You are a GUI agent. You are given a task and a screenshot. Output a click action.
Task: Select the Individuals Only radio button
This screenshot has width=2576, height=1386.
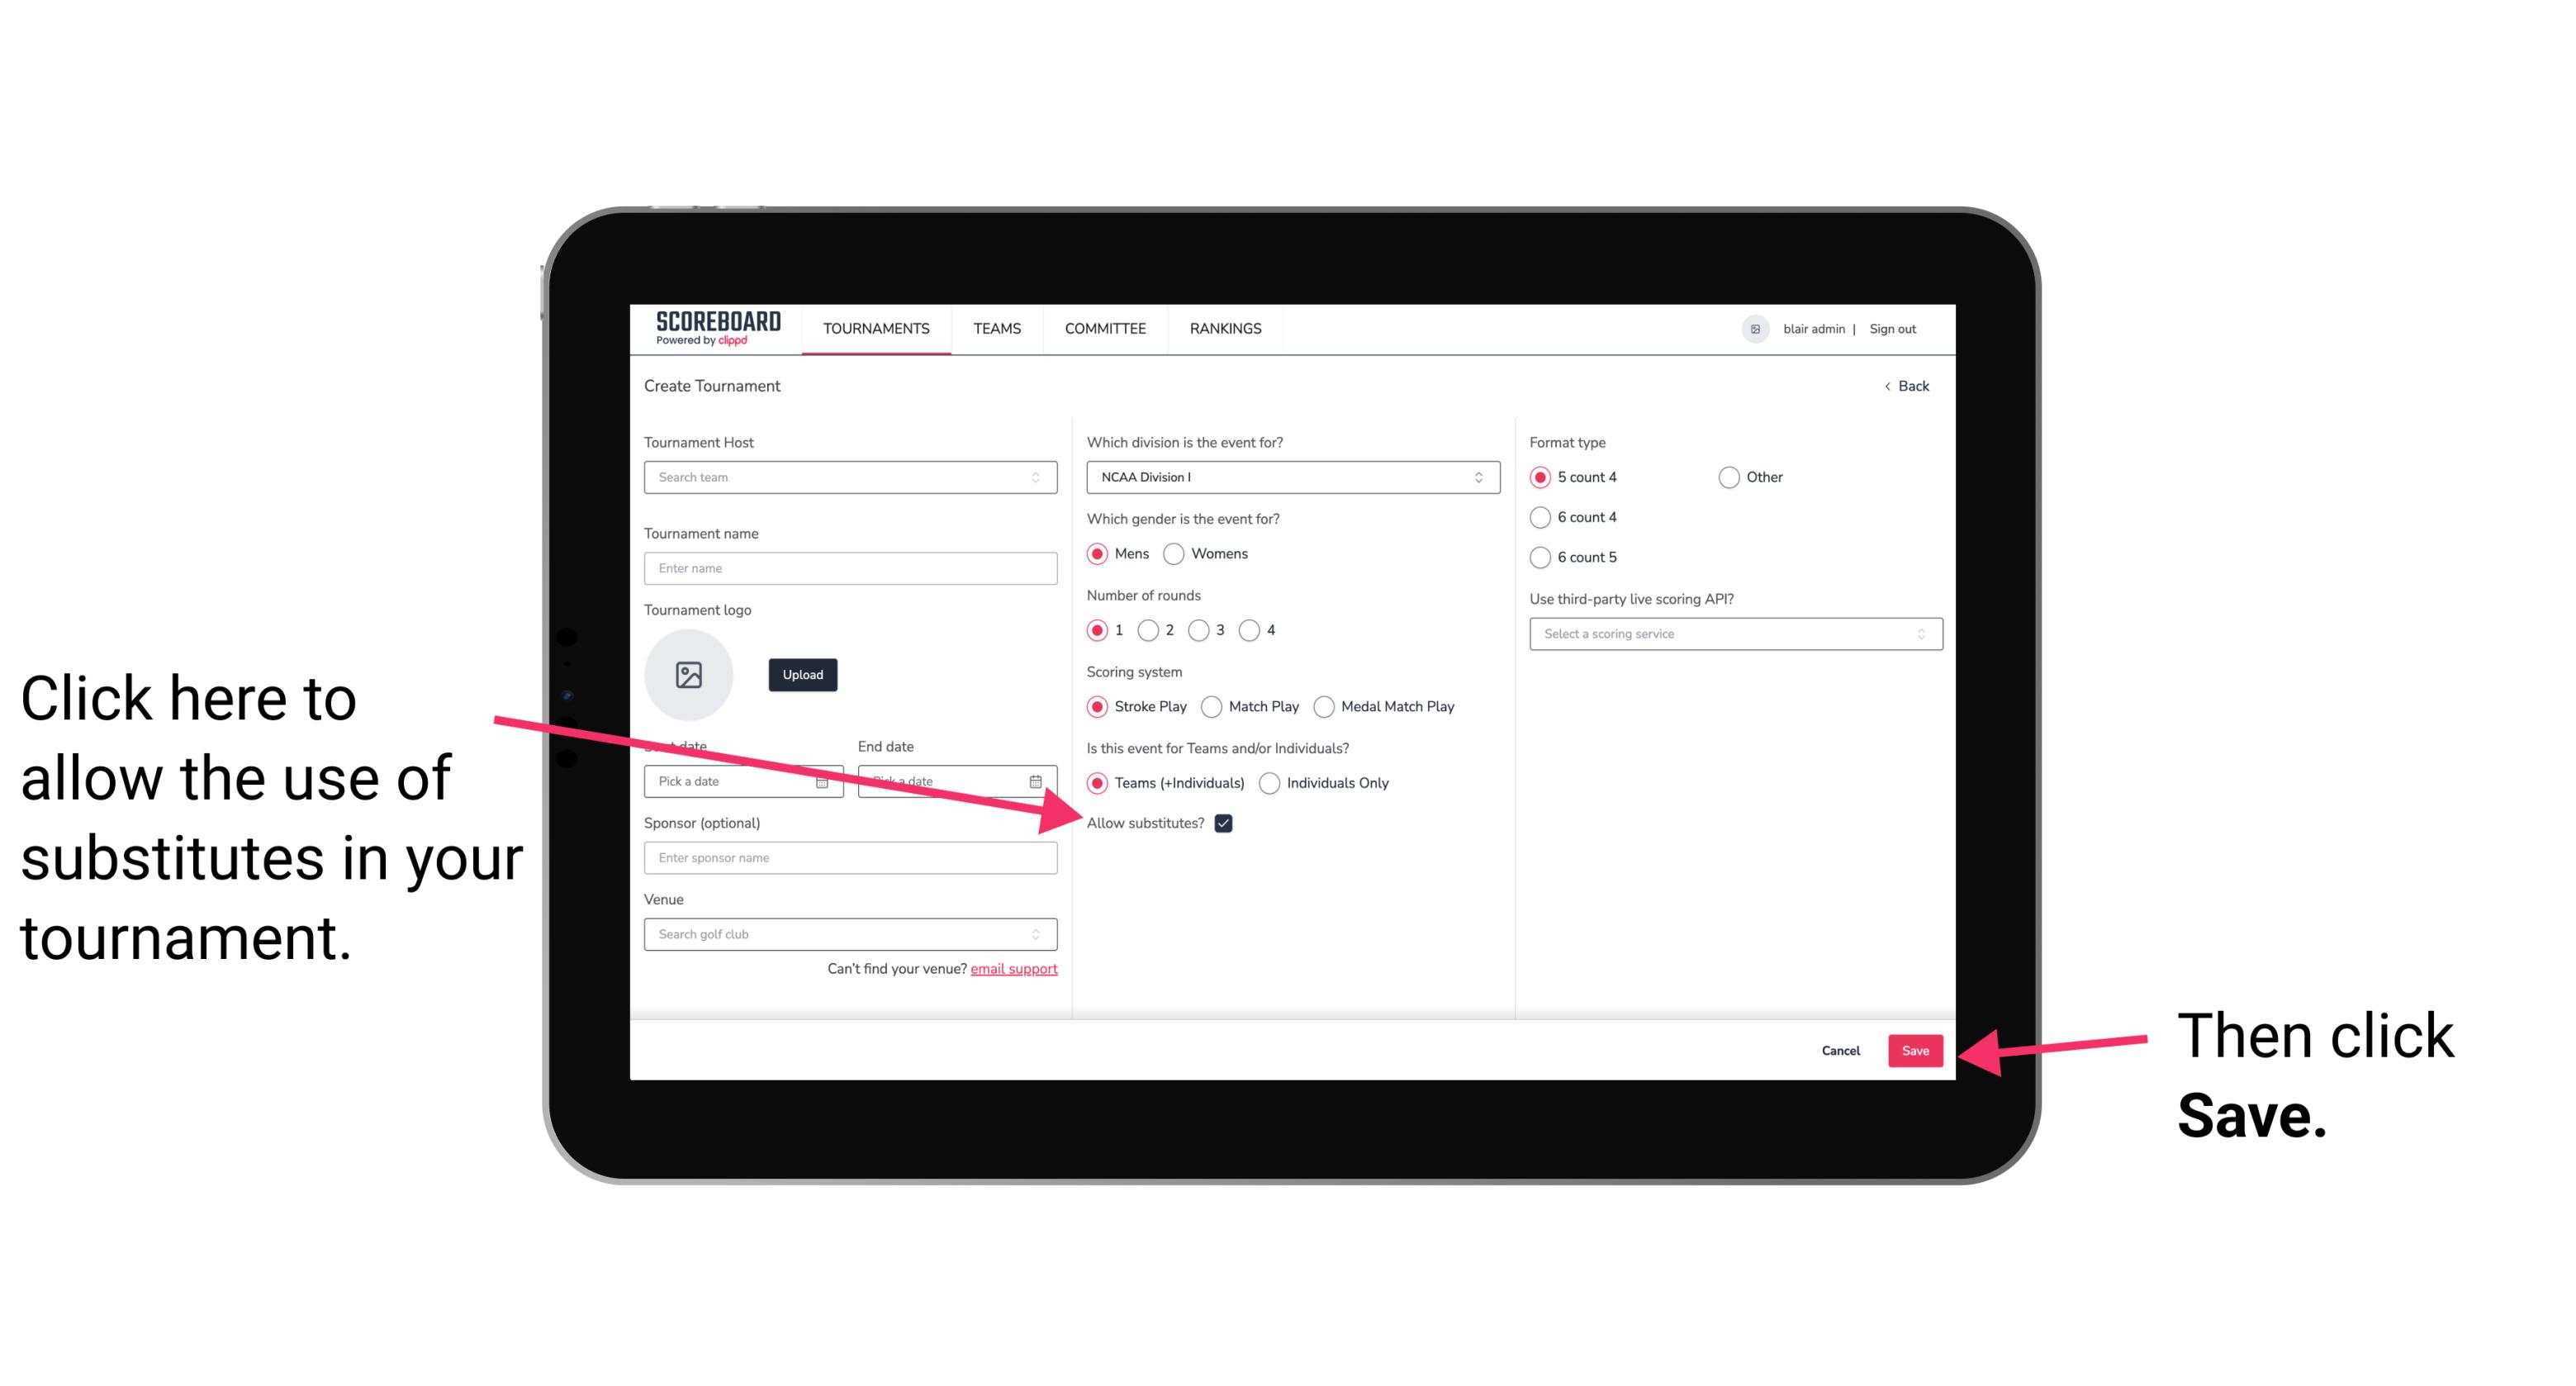pos(1271,784)
